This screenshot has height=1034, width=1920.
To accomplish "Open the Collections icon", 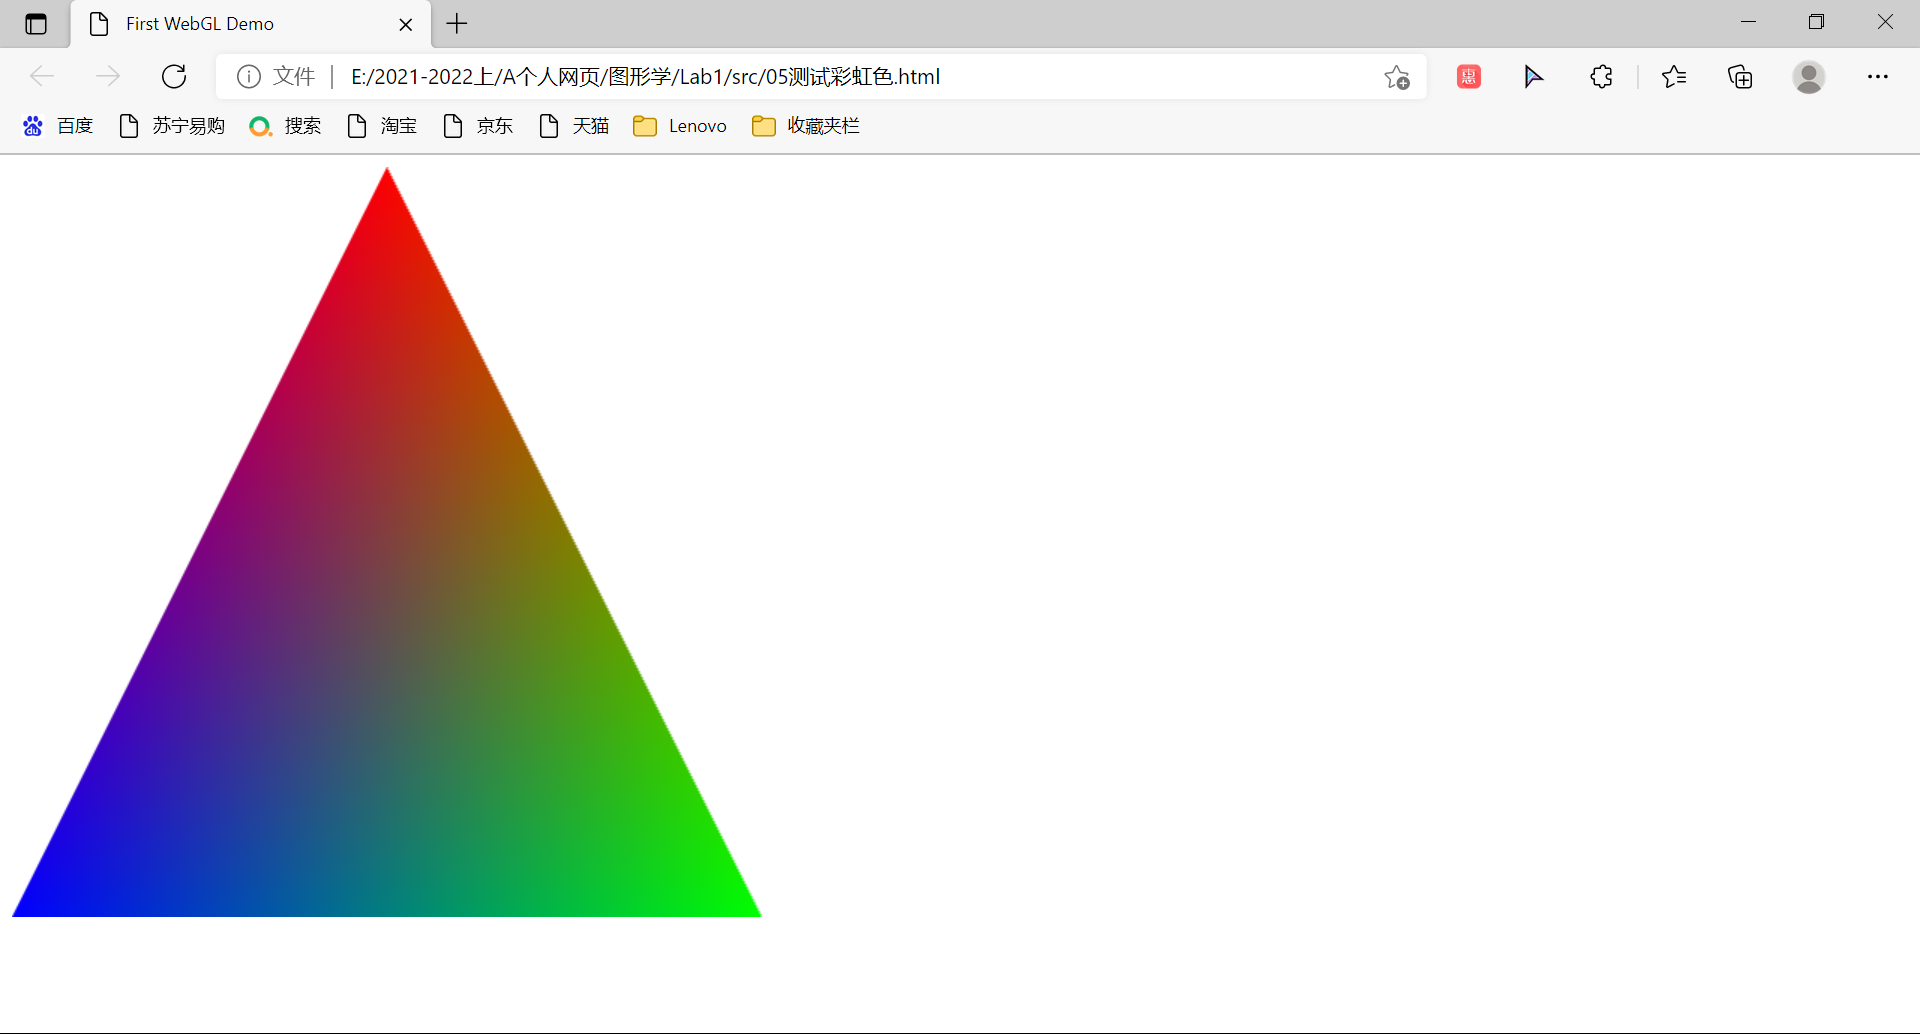I will [1740, 77].
